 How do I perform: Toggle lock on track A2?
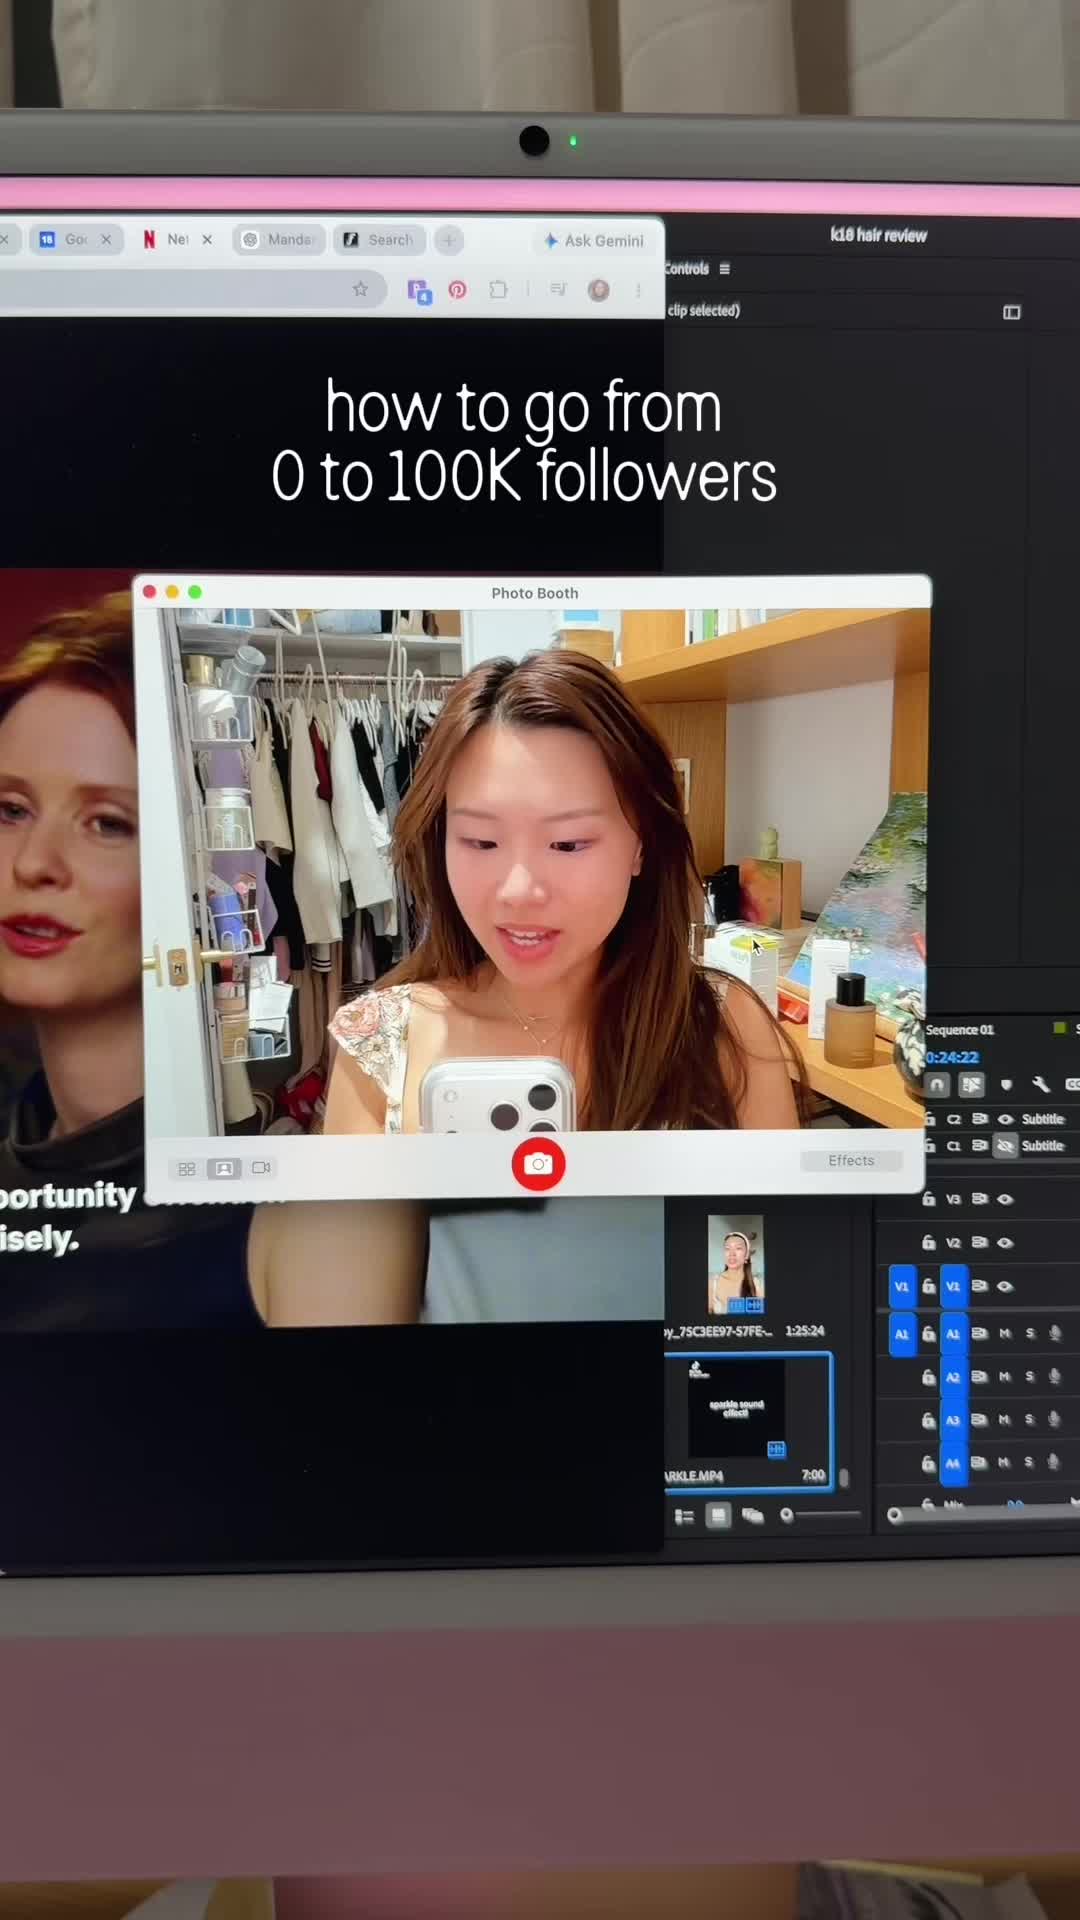[928, 1377]
